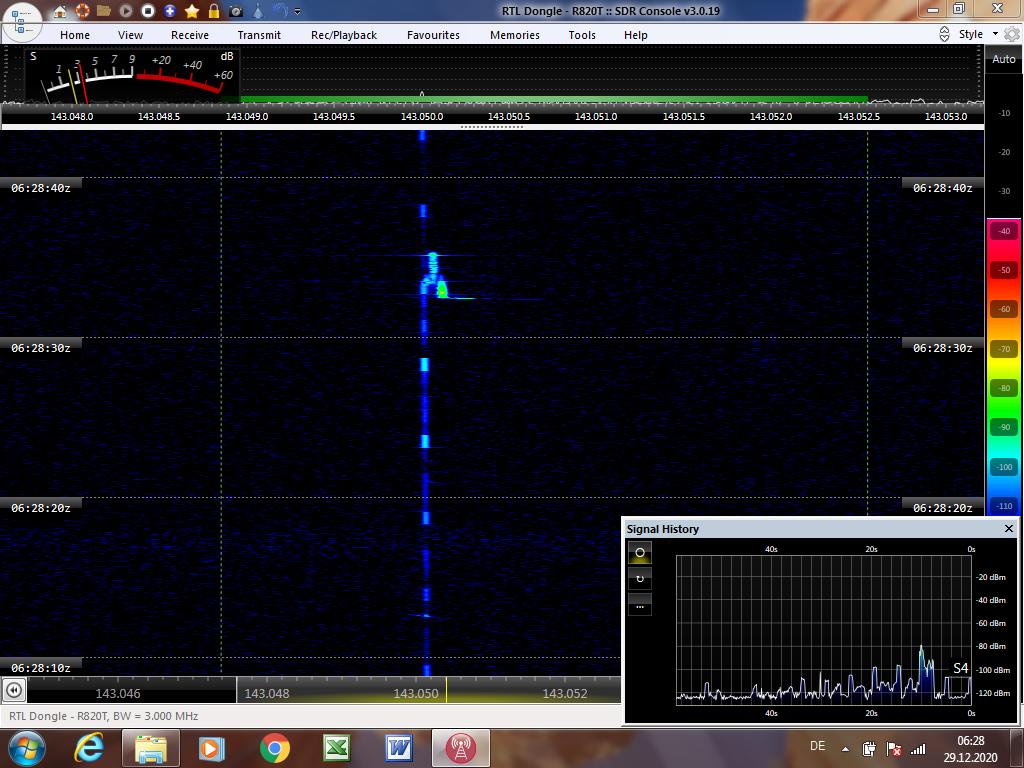Viewport: 1024px width, 768px height.
Task: Show hidden tray icons arrow
Action: pyautogui.click(x=845, y=749)
